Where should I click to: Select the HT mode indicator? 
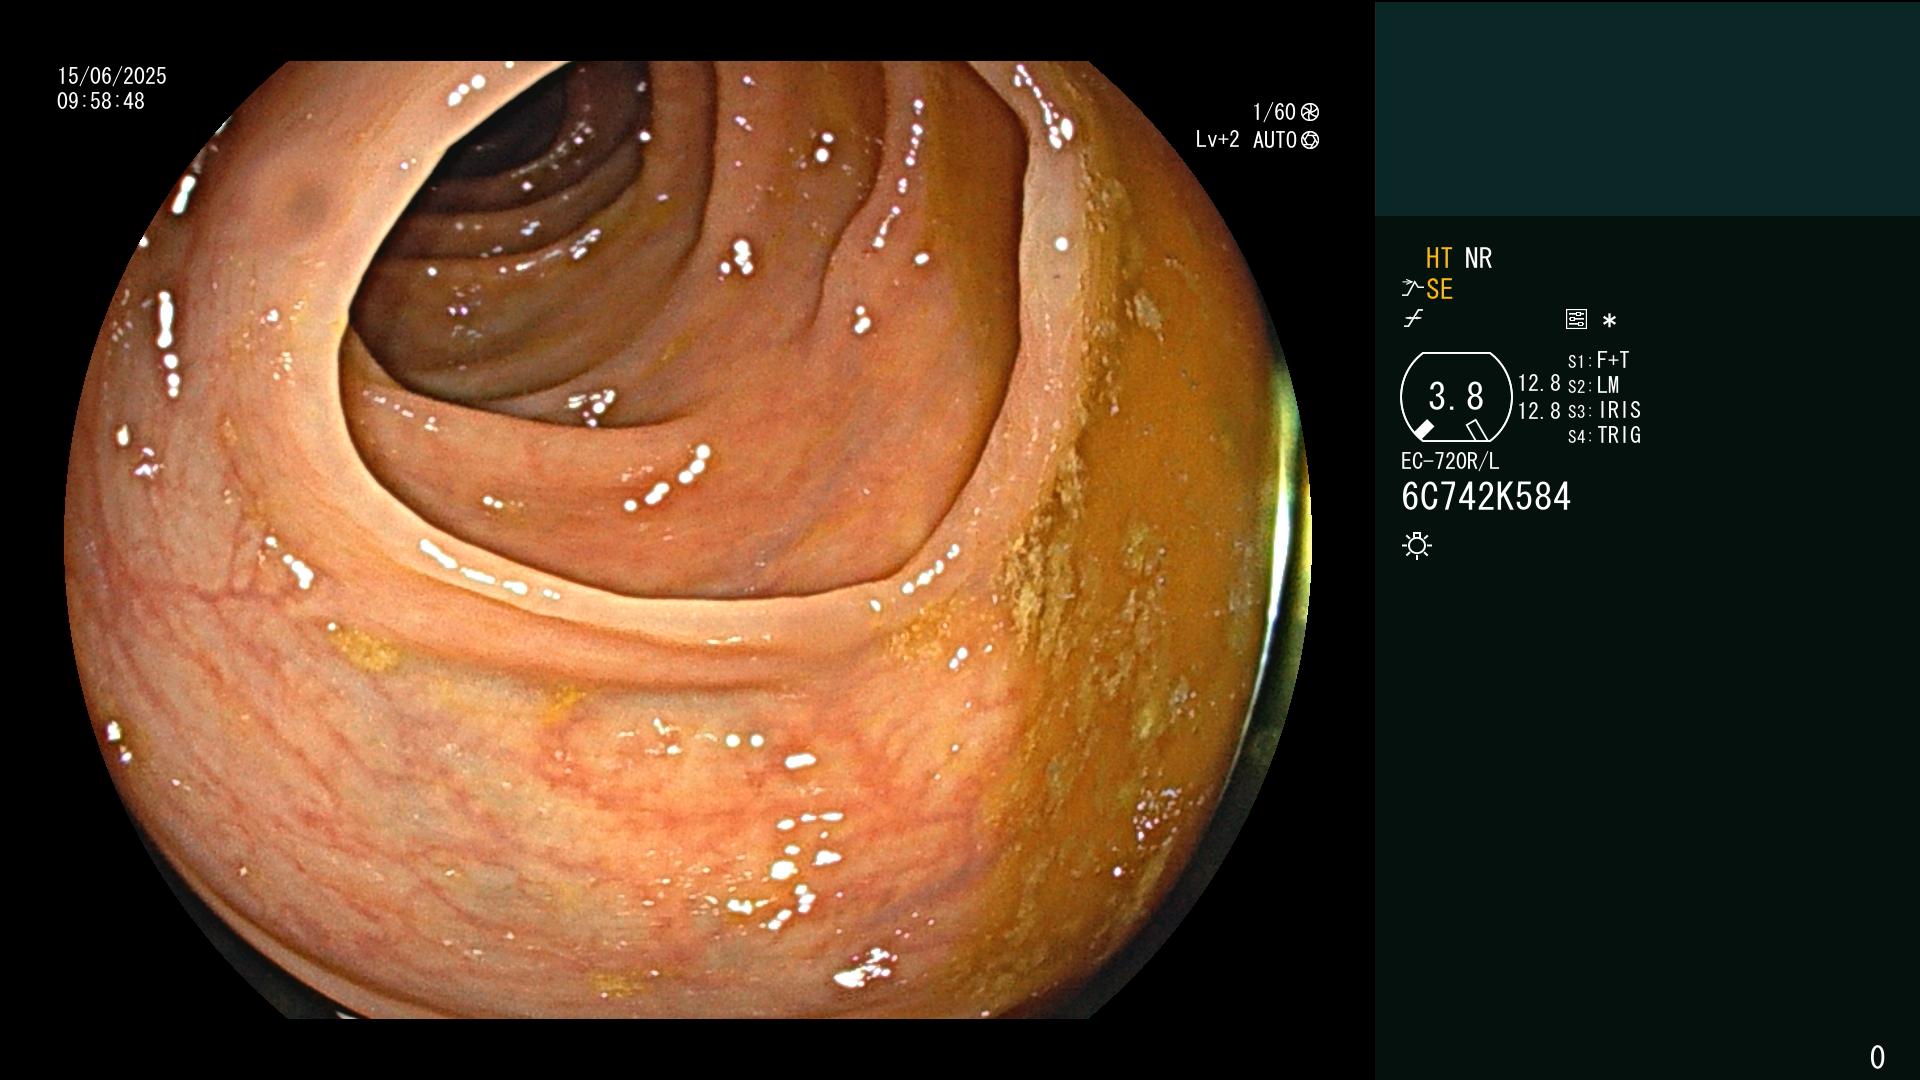tap(1439, 259)
